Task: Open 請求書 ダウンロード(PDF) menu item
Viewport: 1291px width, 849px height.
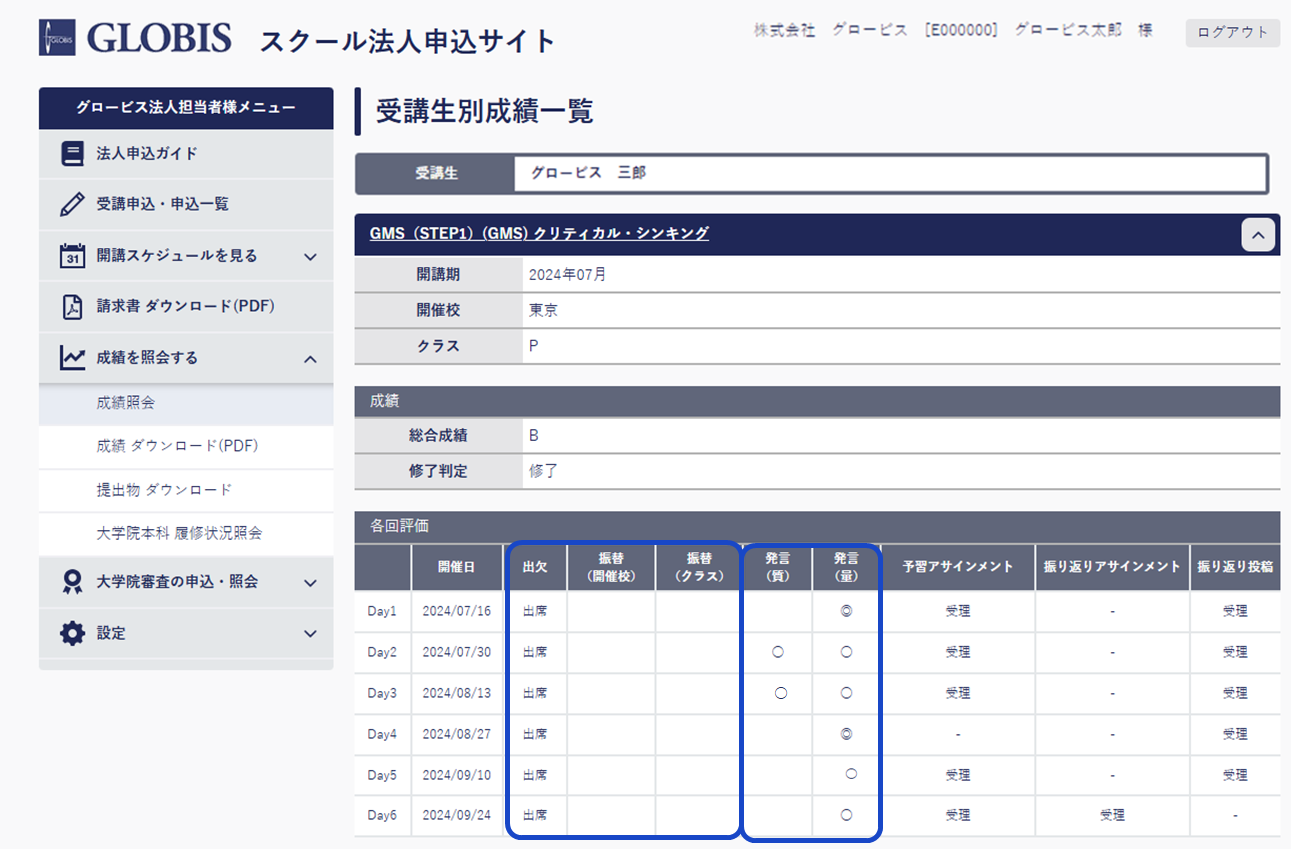Action: click(x=186, y=307)
